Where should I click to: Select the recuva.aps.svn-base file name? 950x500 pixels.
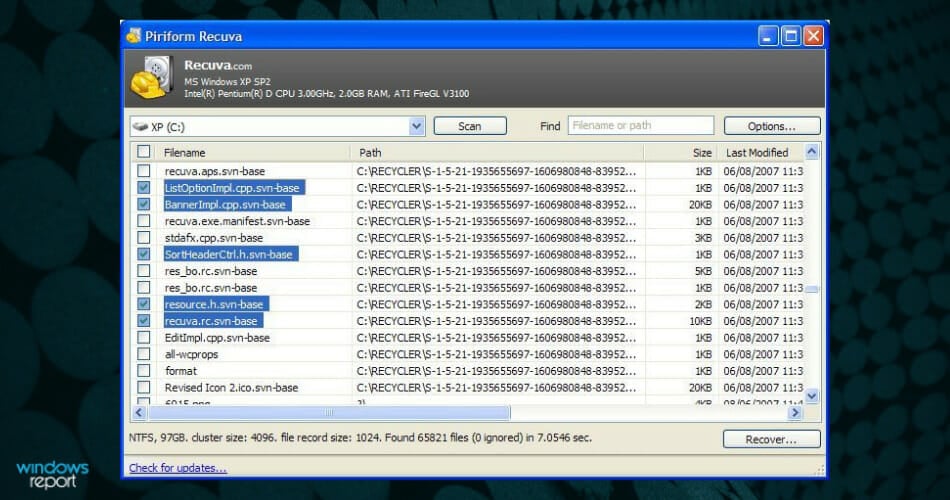click(214, 171)
